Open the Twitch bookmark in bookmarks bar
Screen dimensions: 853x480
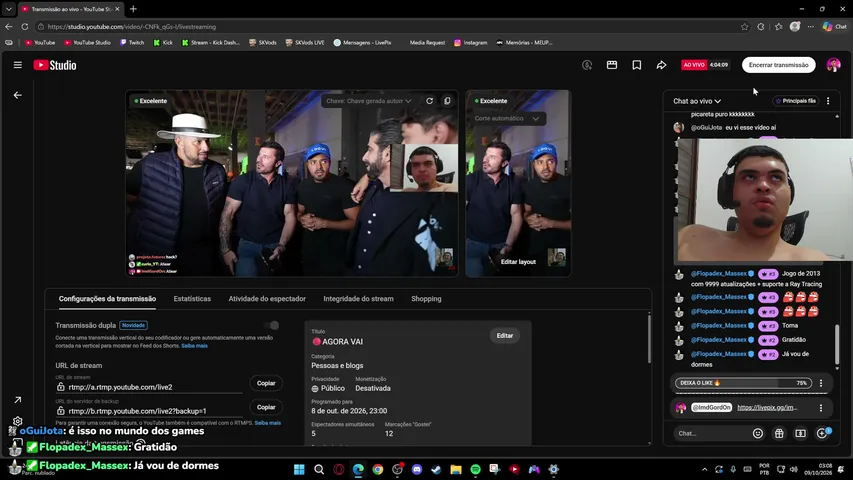pyautogui.click(x=132, y=42)
